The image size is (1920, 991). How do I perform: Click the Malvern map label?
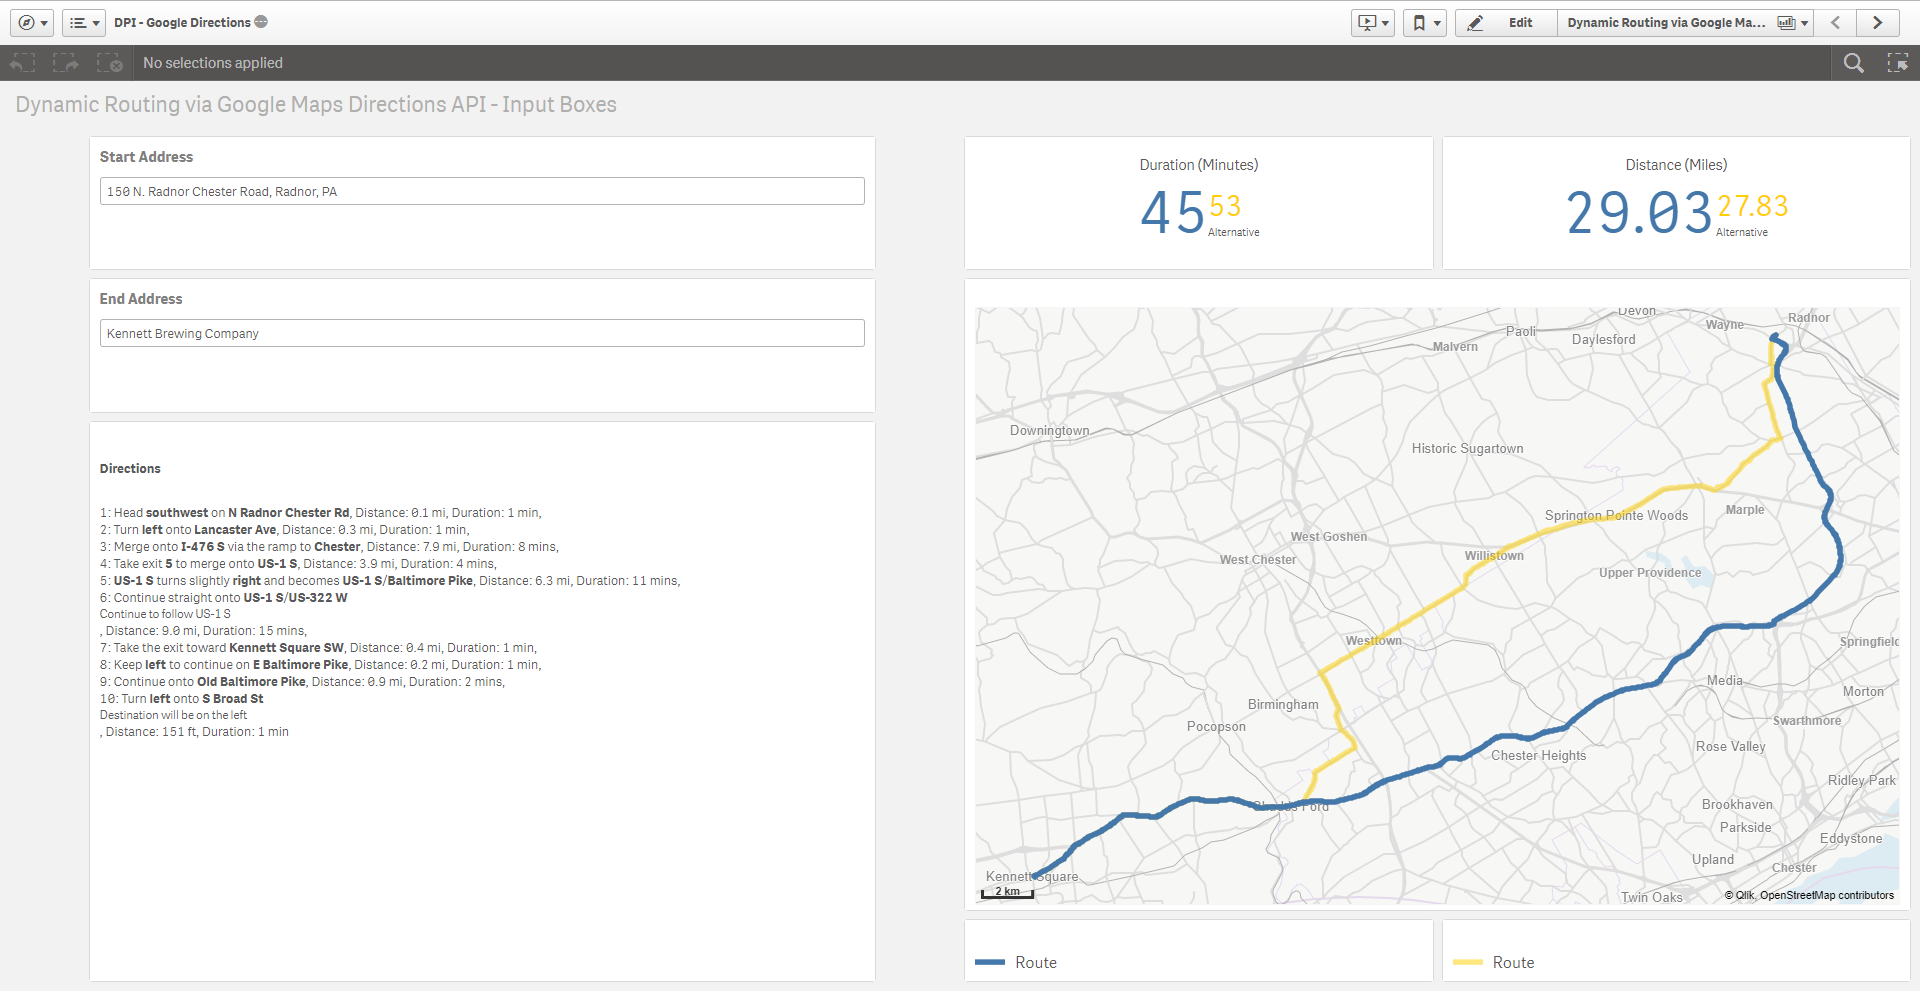pos(1455,346)
